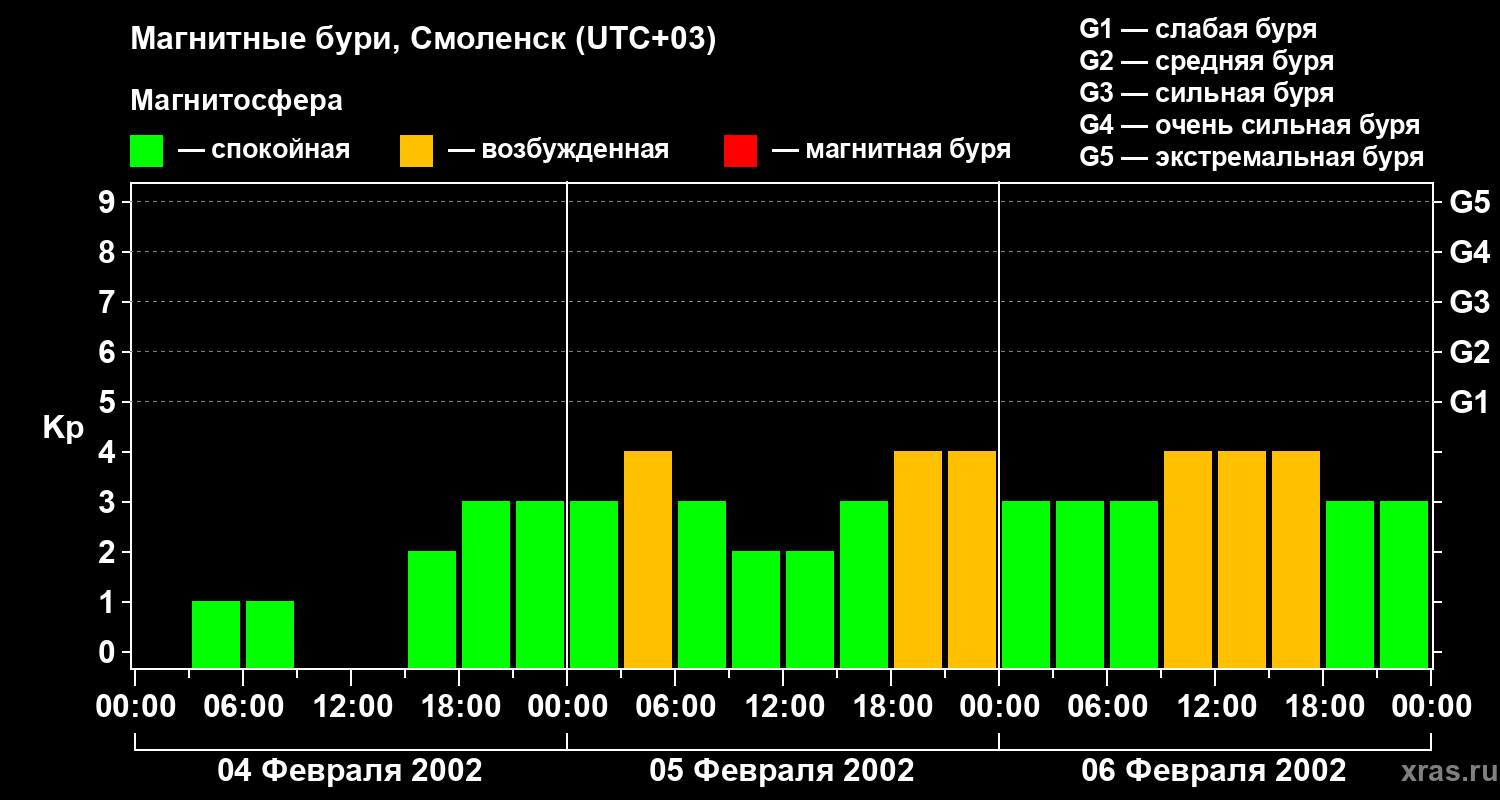Click the 'G1 — слабая буря' legend entry
The image size is (1500, 800).
click(1198, 29)
